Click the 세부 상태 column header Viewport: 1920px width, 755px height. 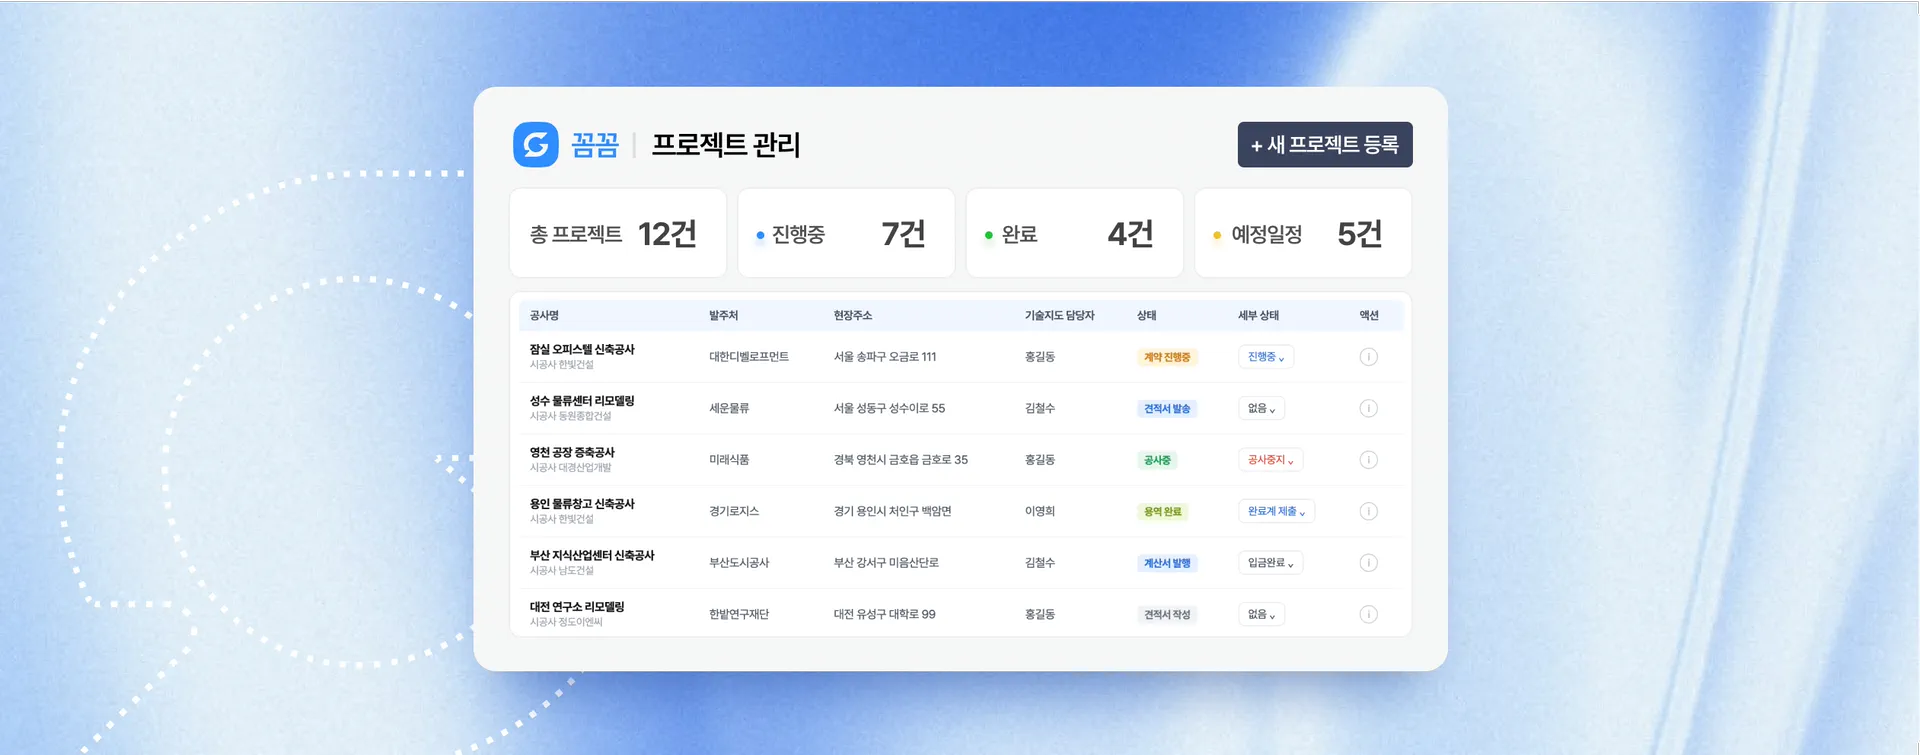pos(1258,315)
